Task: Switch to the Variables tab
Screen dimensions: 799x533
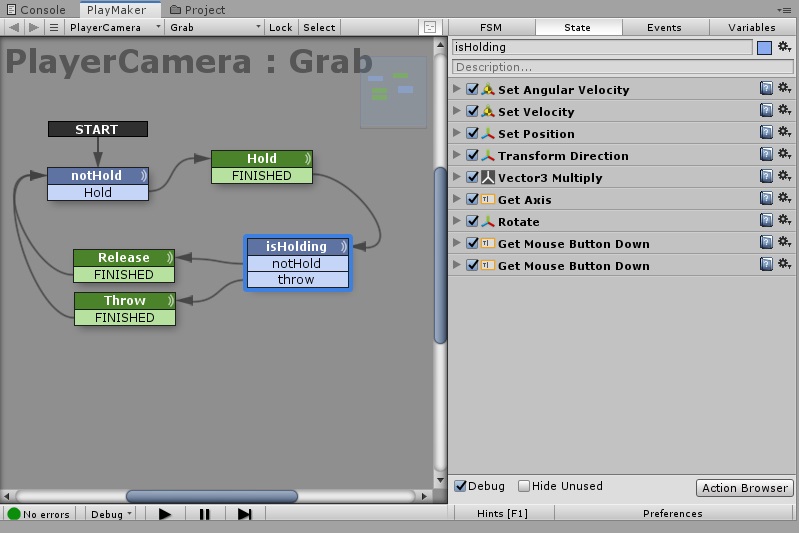Action: 752,28
